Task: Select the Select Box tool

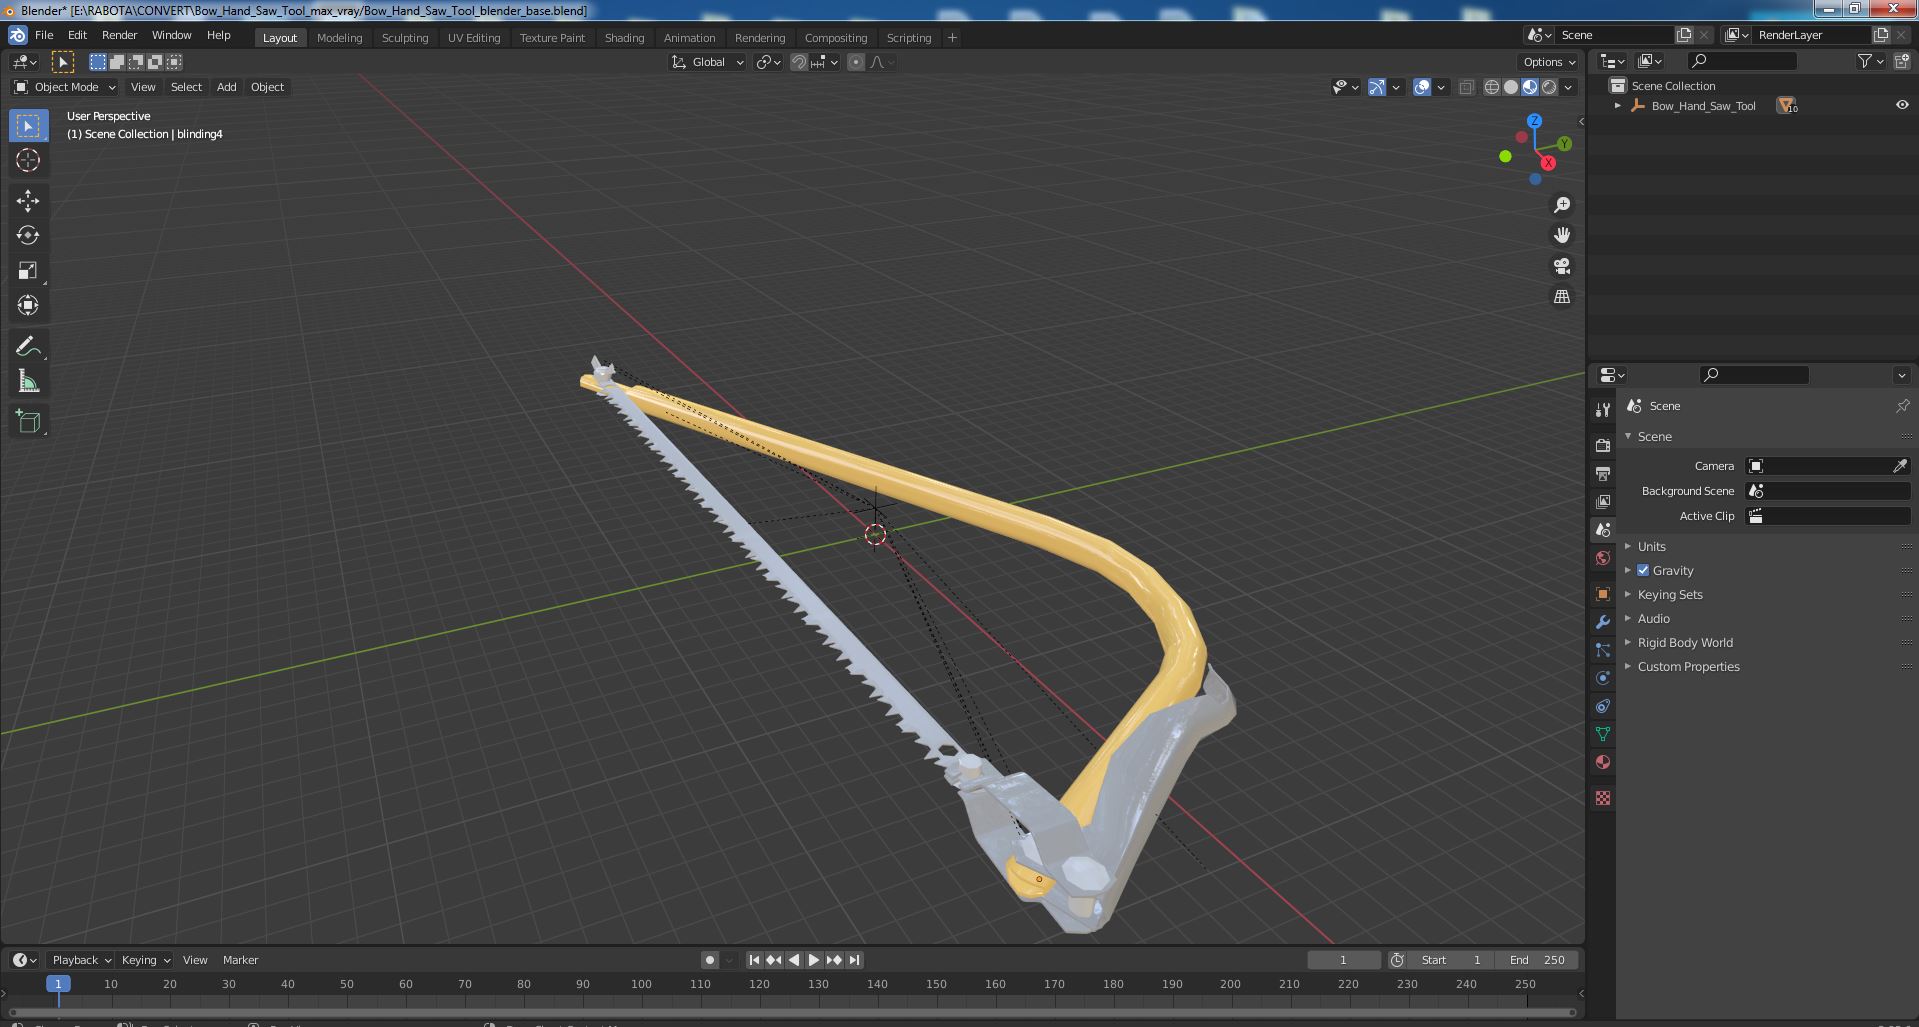Action: (28, 126)
